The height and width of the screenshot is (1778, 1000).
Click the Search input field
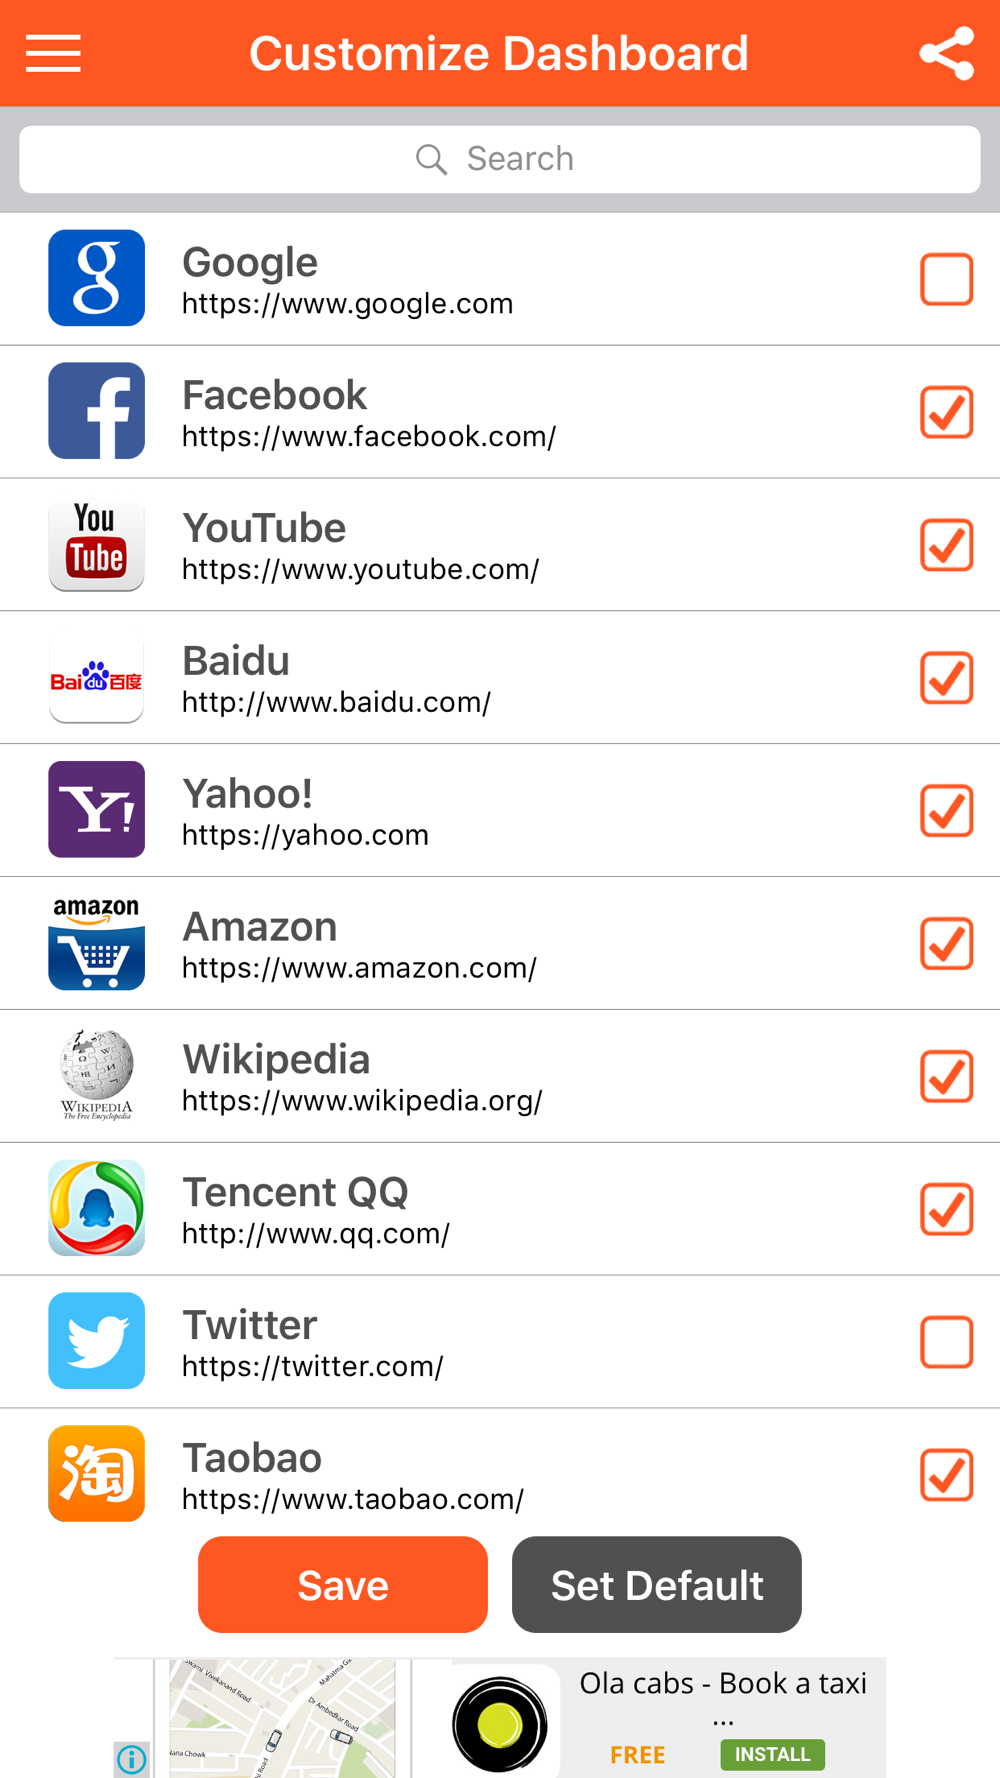coord(500,159)
